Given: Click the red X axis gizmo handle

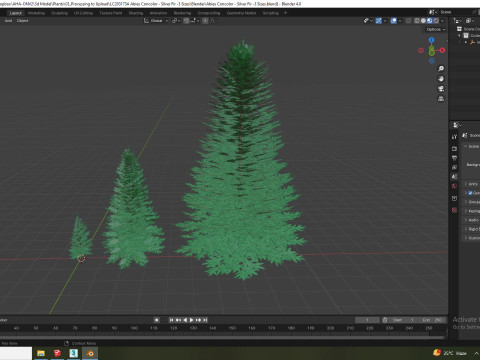Looking at the screenshot, I should 442,50.
